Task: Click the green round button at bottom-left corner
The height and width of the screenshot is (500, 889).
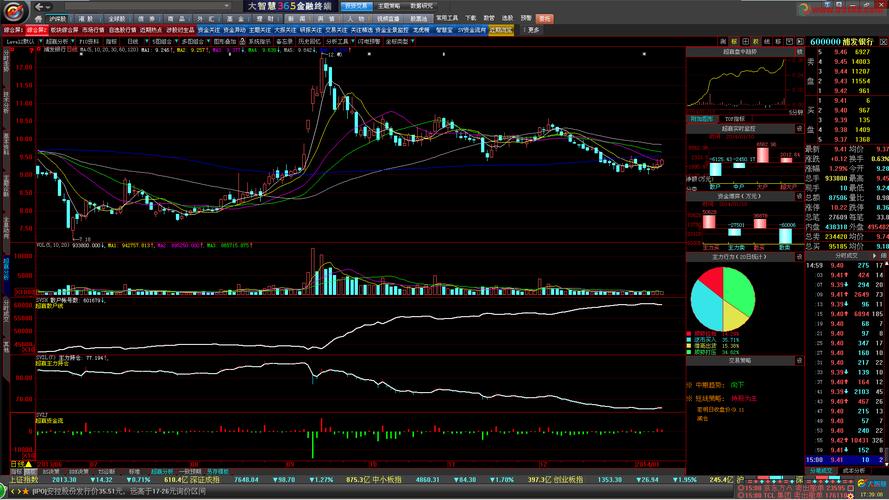Action: pos(3,491)
